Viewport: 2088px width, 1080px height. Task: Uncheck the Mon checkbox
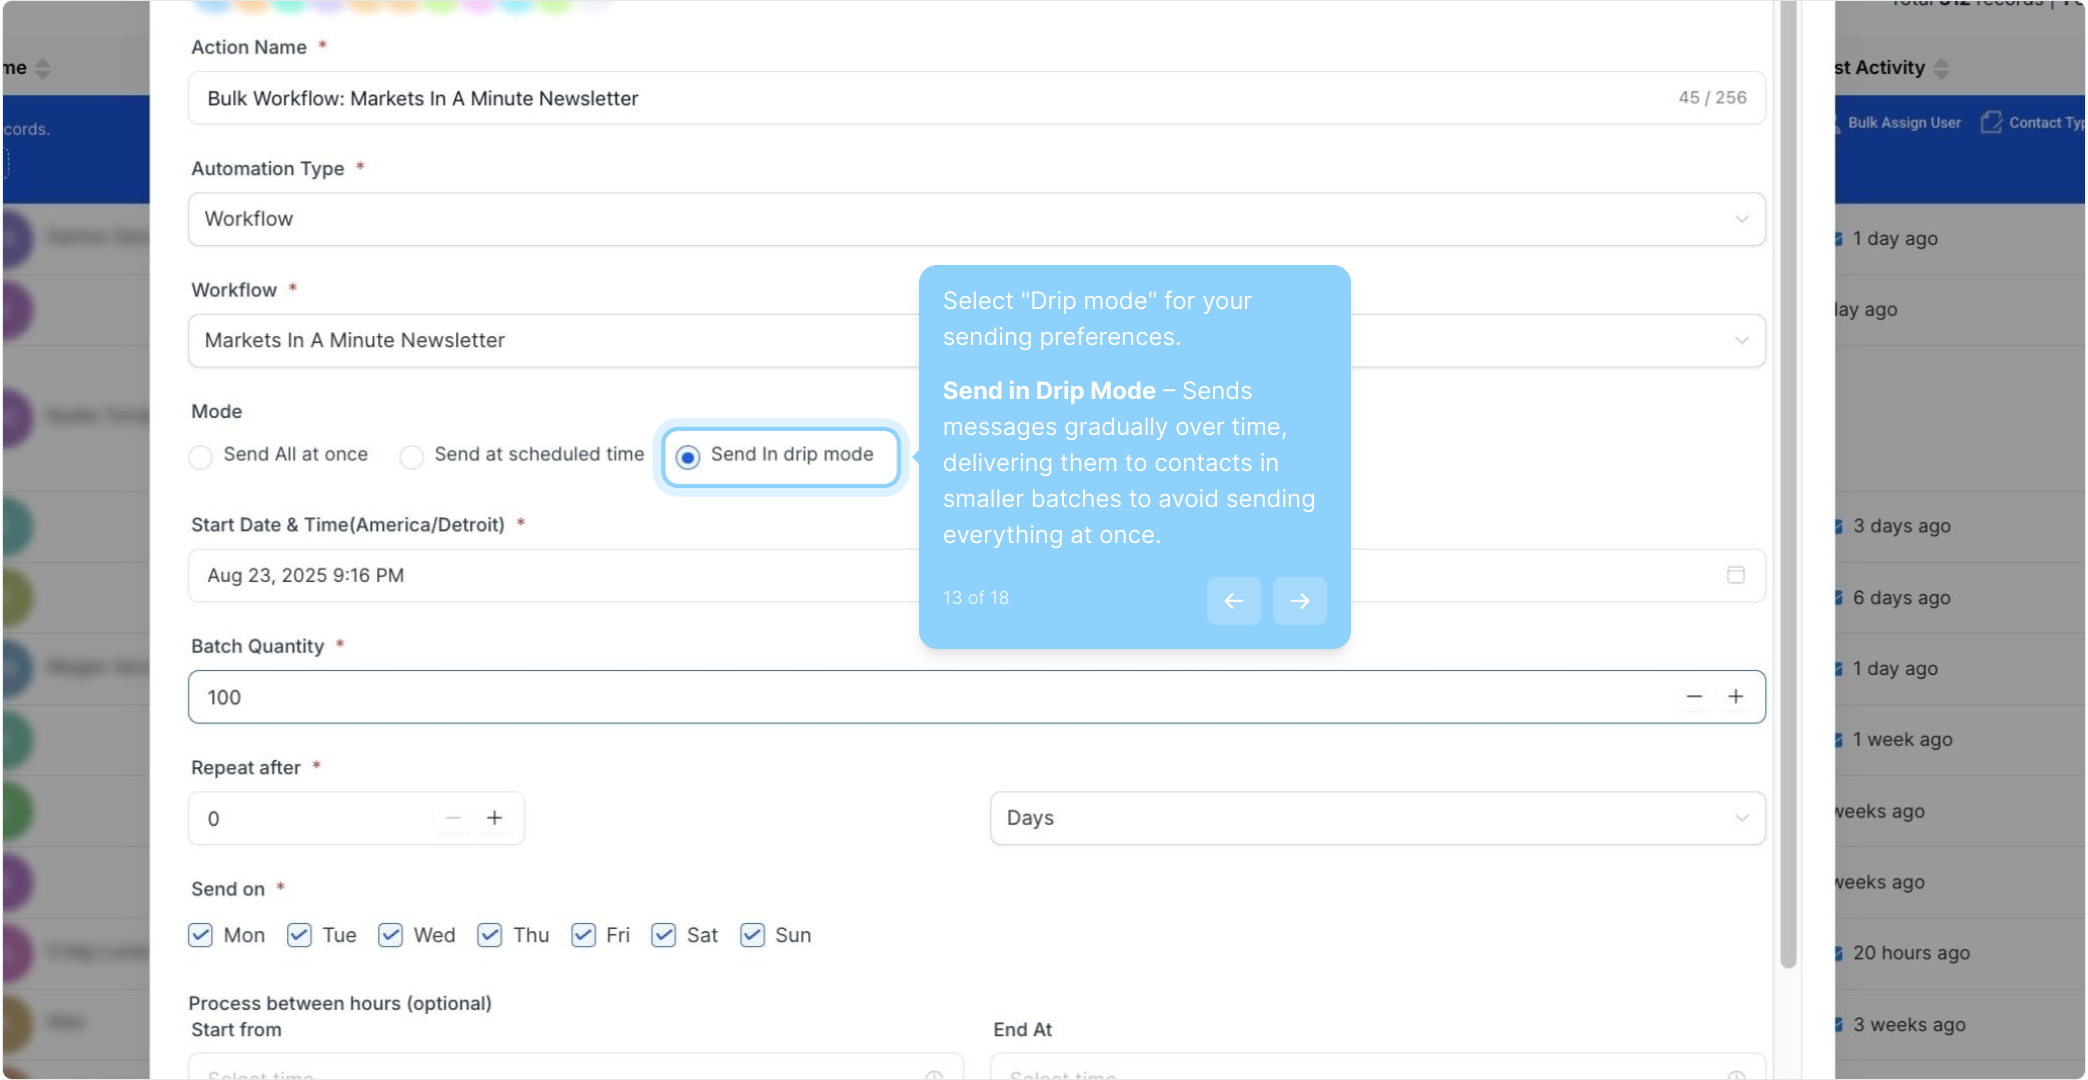point(201,935)
